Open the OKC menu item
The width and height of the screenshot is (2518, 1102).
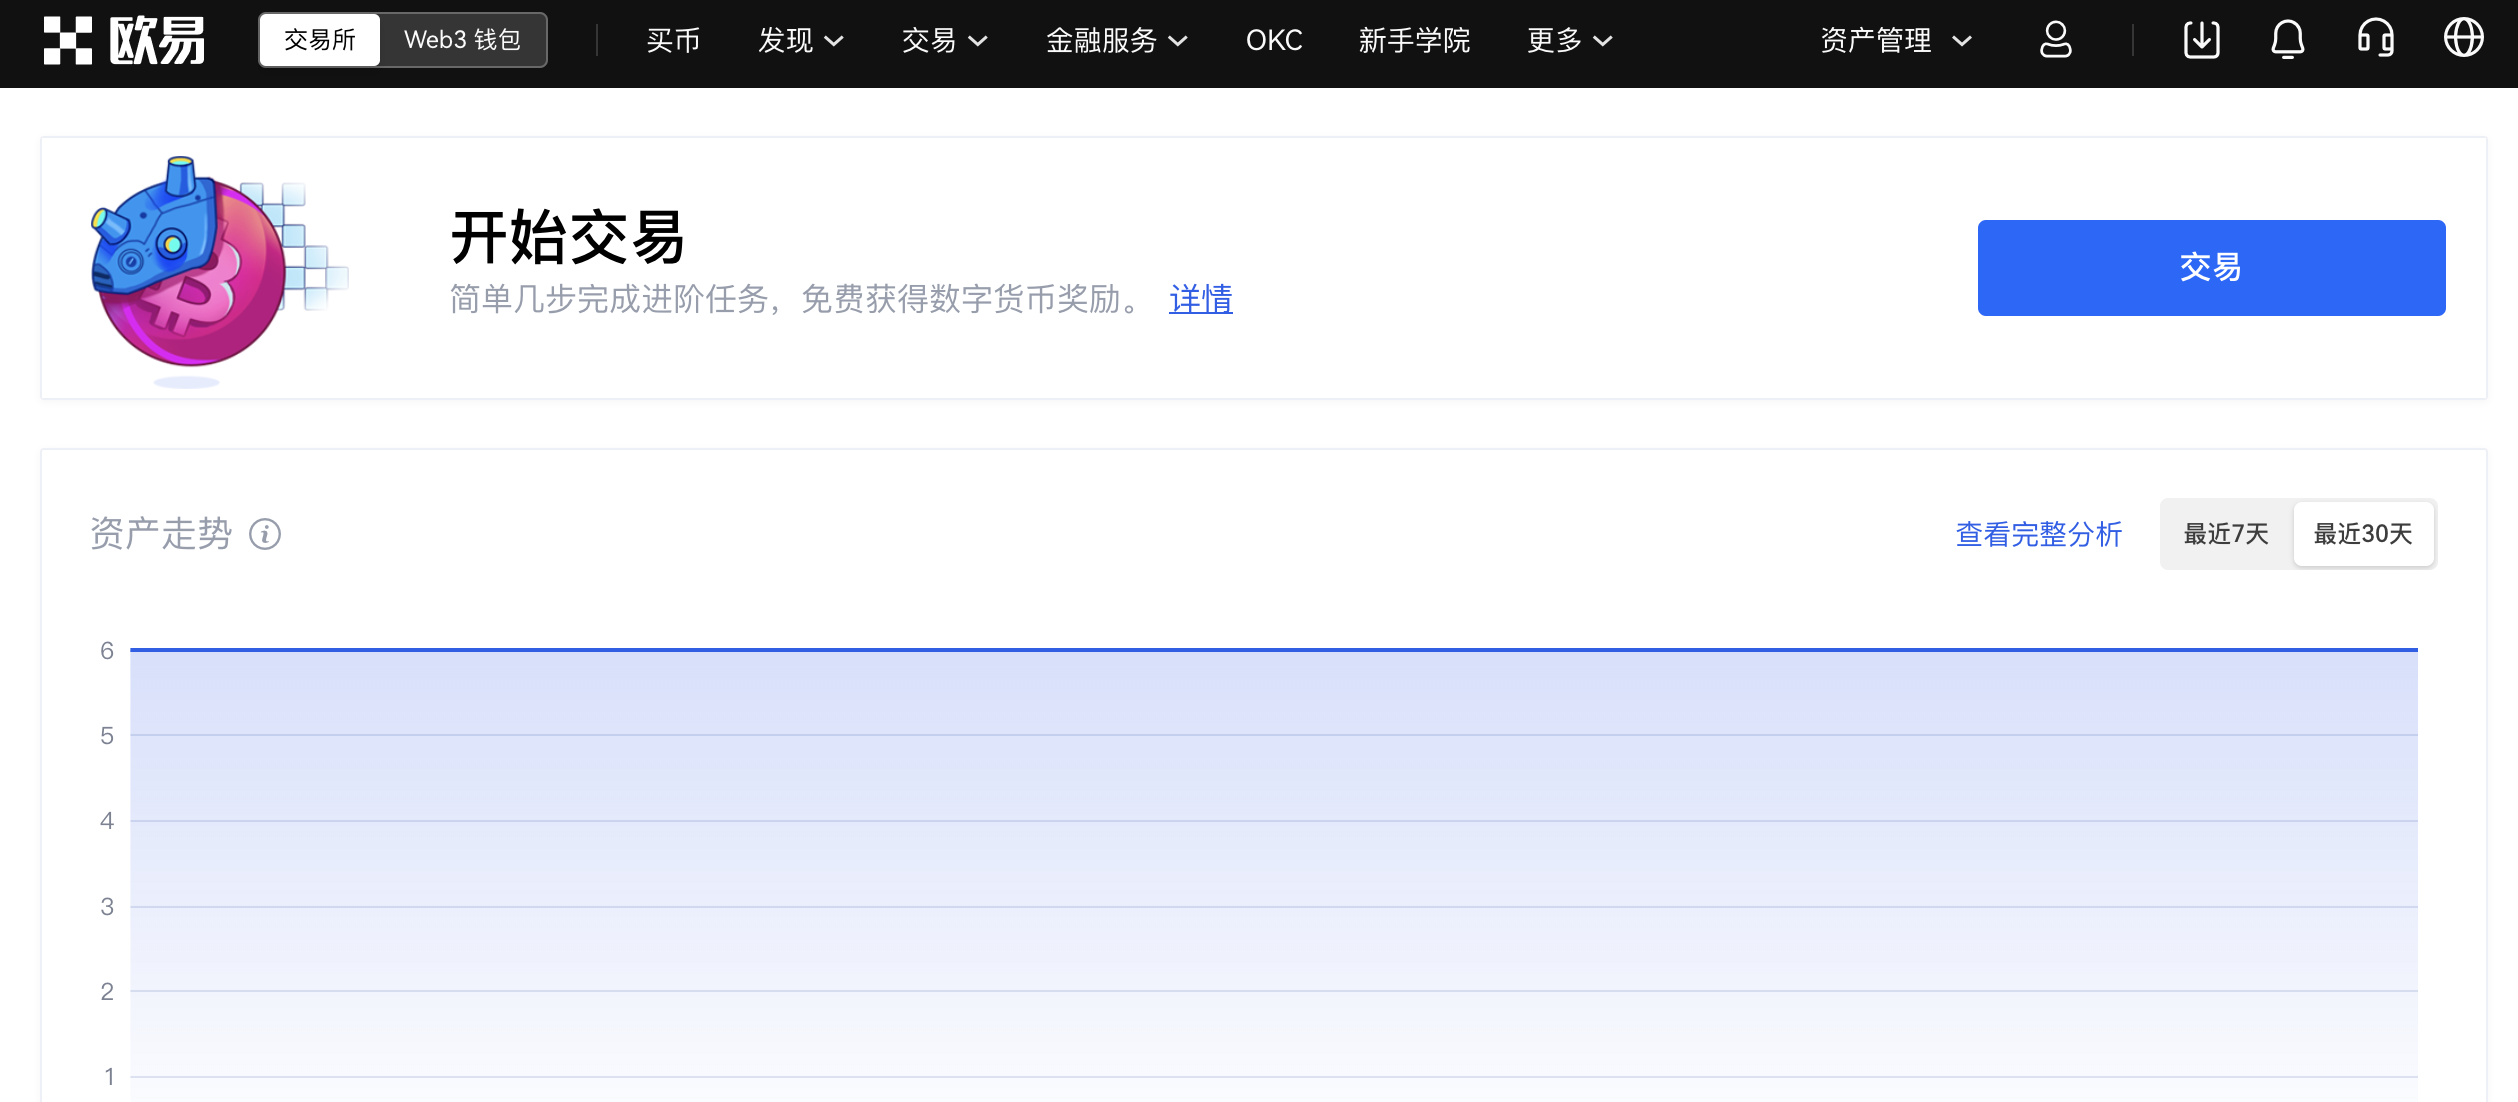(x=1274, y=41)
